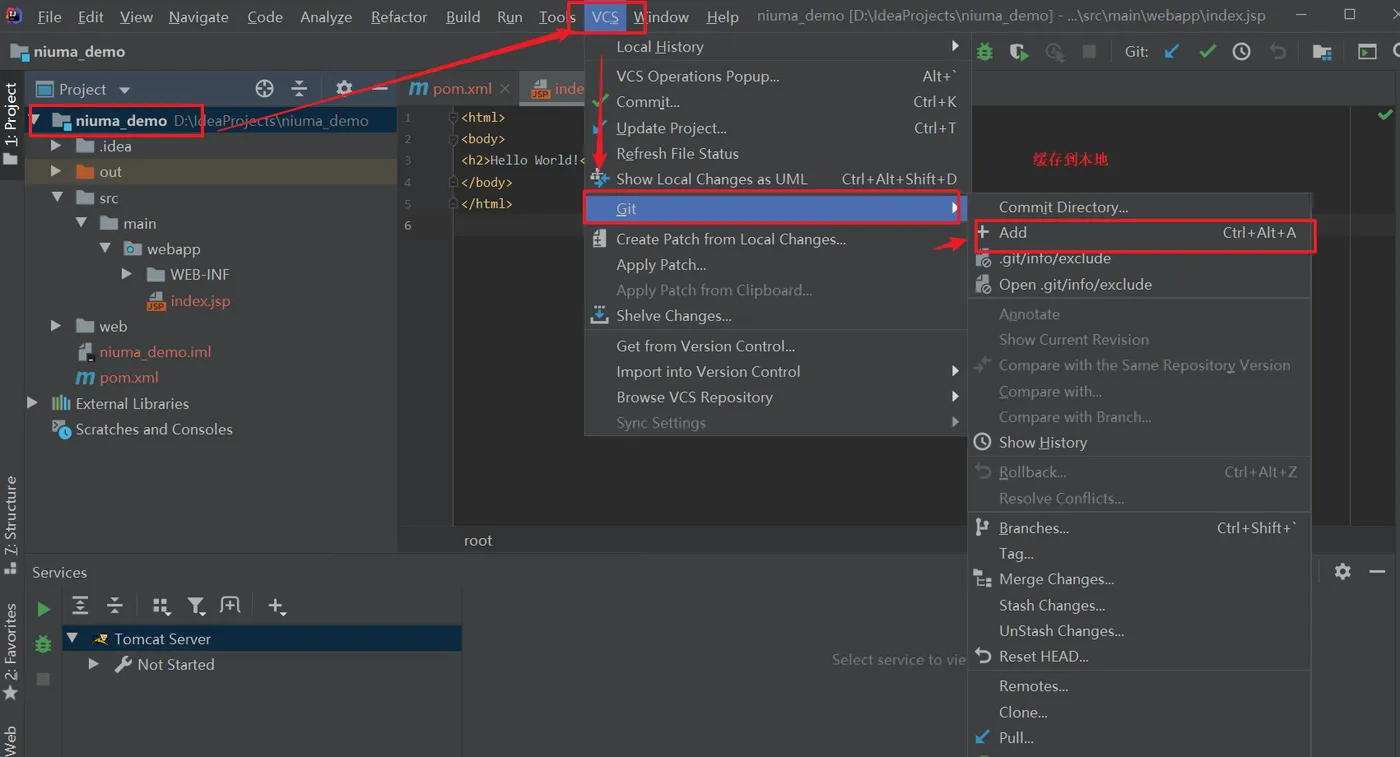The image size is (1400, 757).
Task: Collapse the webapp folder arrow
Action: [x=104, y=249]
